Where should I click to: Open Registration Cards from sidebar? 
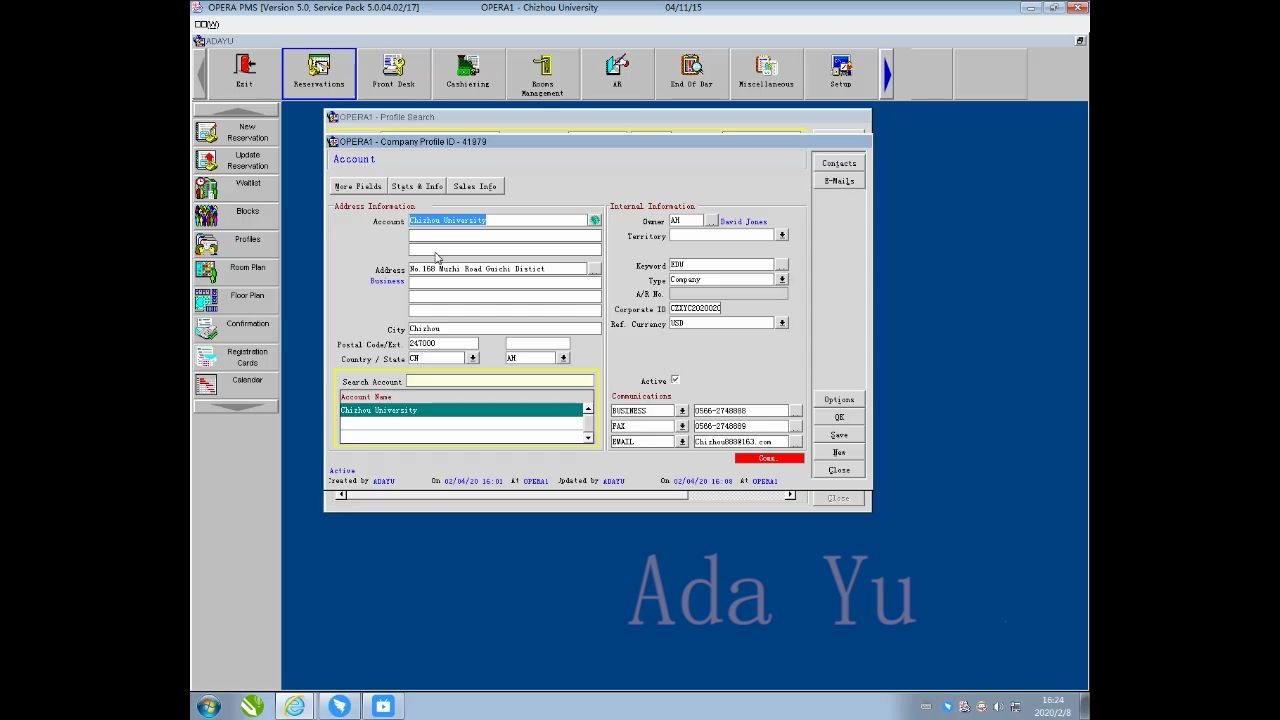click(236, 356)
